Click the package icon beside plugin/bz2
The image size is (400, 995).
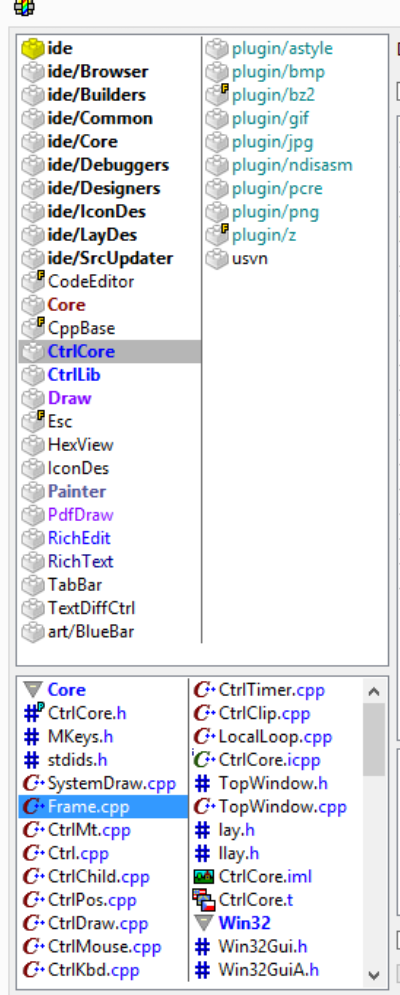[x=217, y=95]
